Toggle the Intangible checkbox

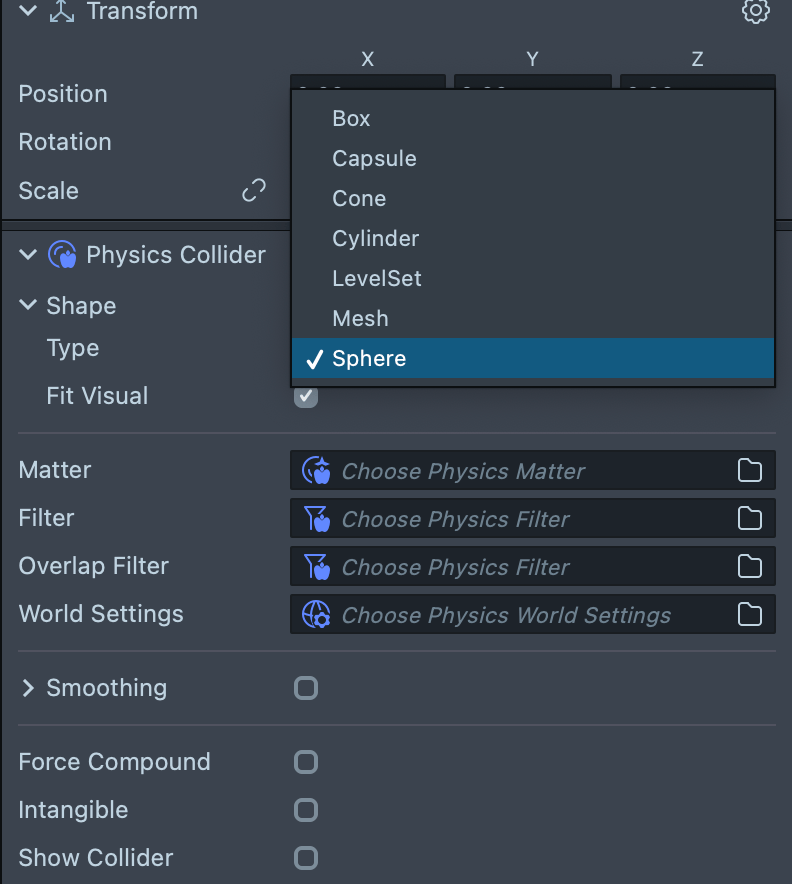pyautogui.click(x=306, y=810)
